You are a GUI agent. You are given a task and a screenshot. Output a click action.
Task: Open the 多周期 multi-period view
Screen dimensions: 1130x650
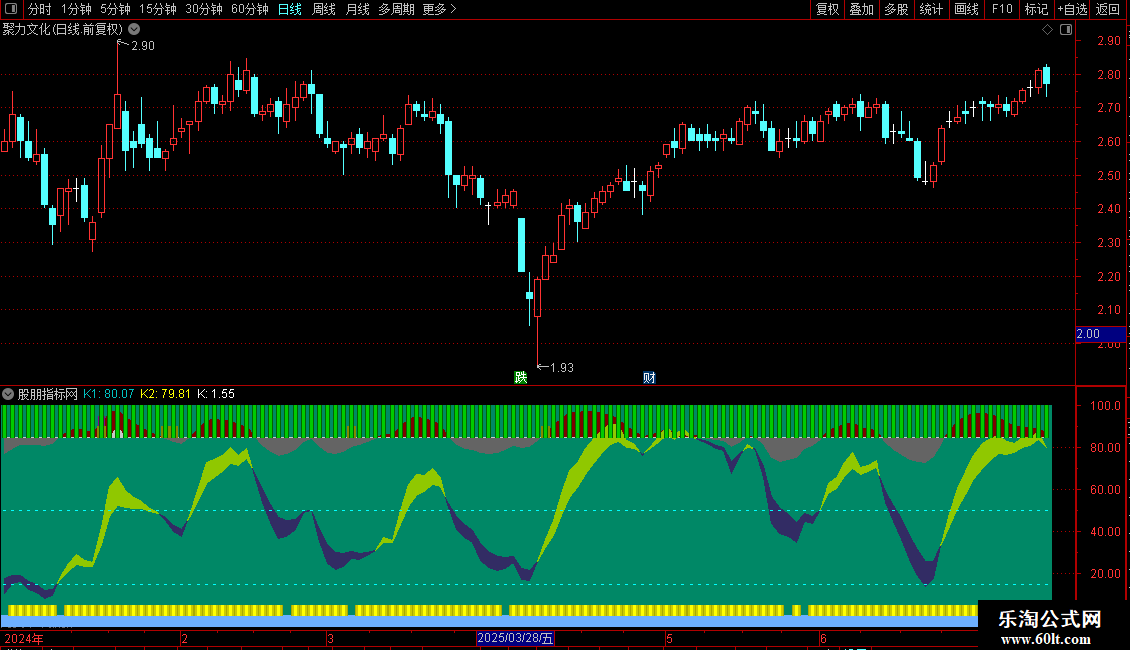pos(396,9)
